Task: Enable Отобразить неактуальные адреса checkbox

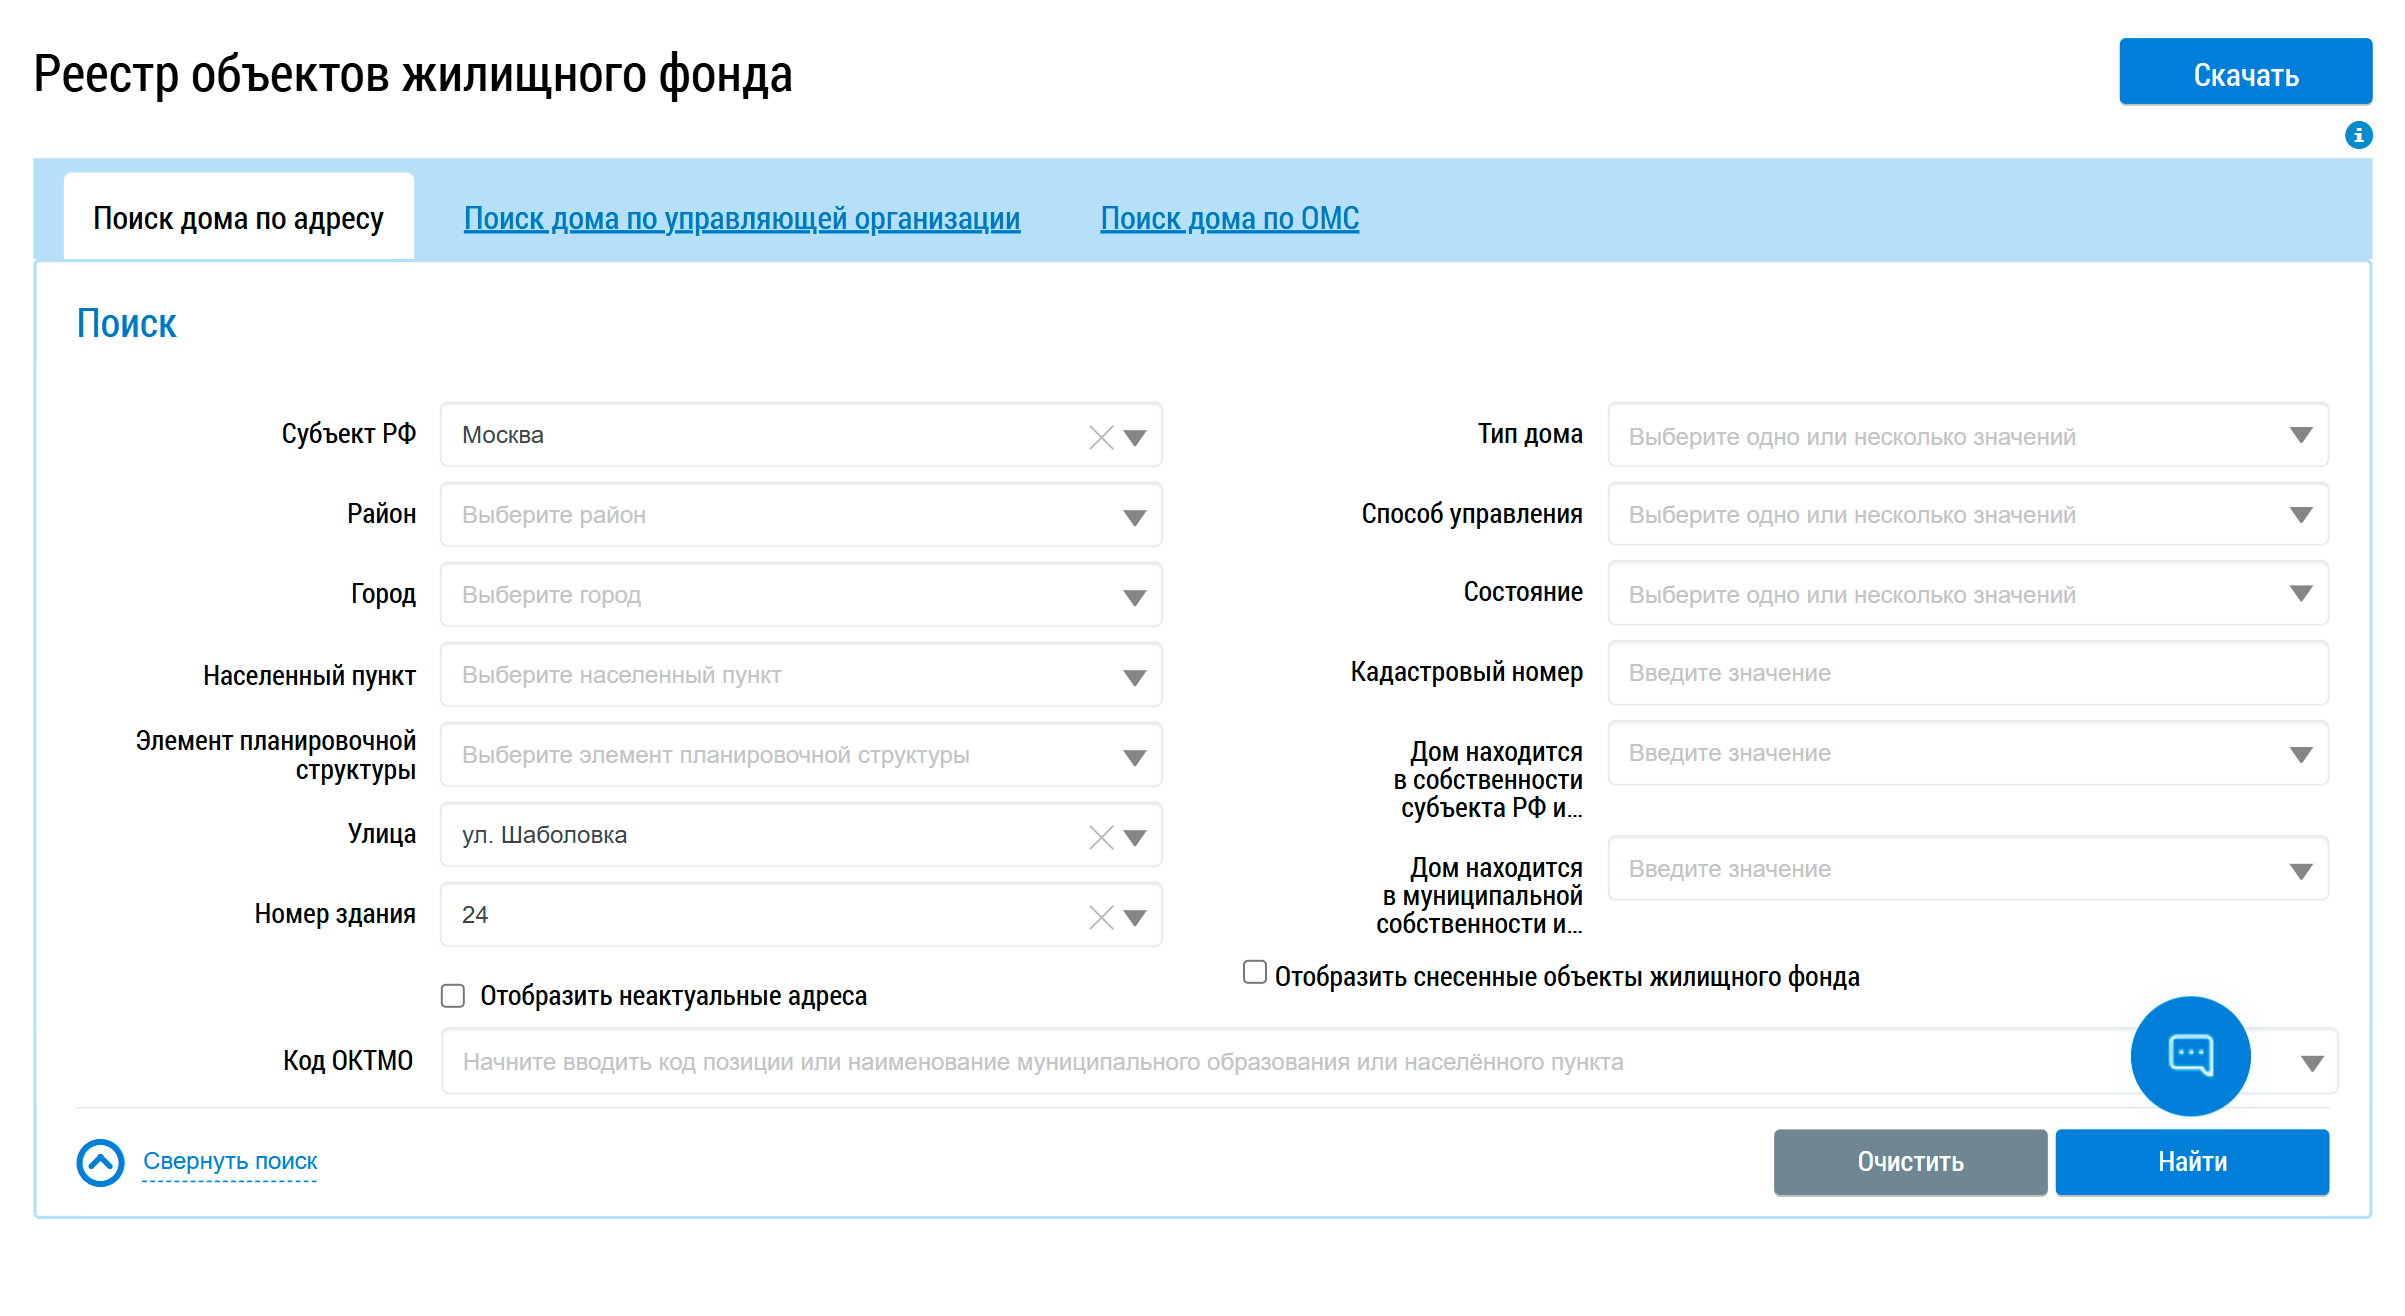Action: coord(453,996)
